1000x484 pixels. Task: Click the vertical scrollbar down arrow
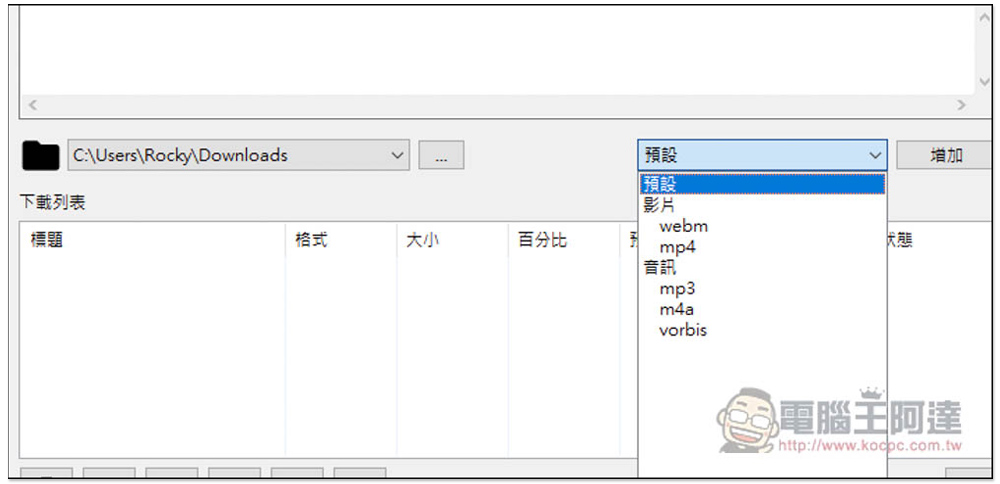pos(984,83)
